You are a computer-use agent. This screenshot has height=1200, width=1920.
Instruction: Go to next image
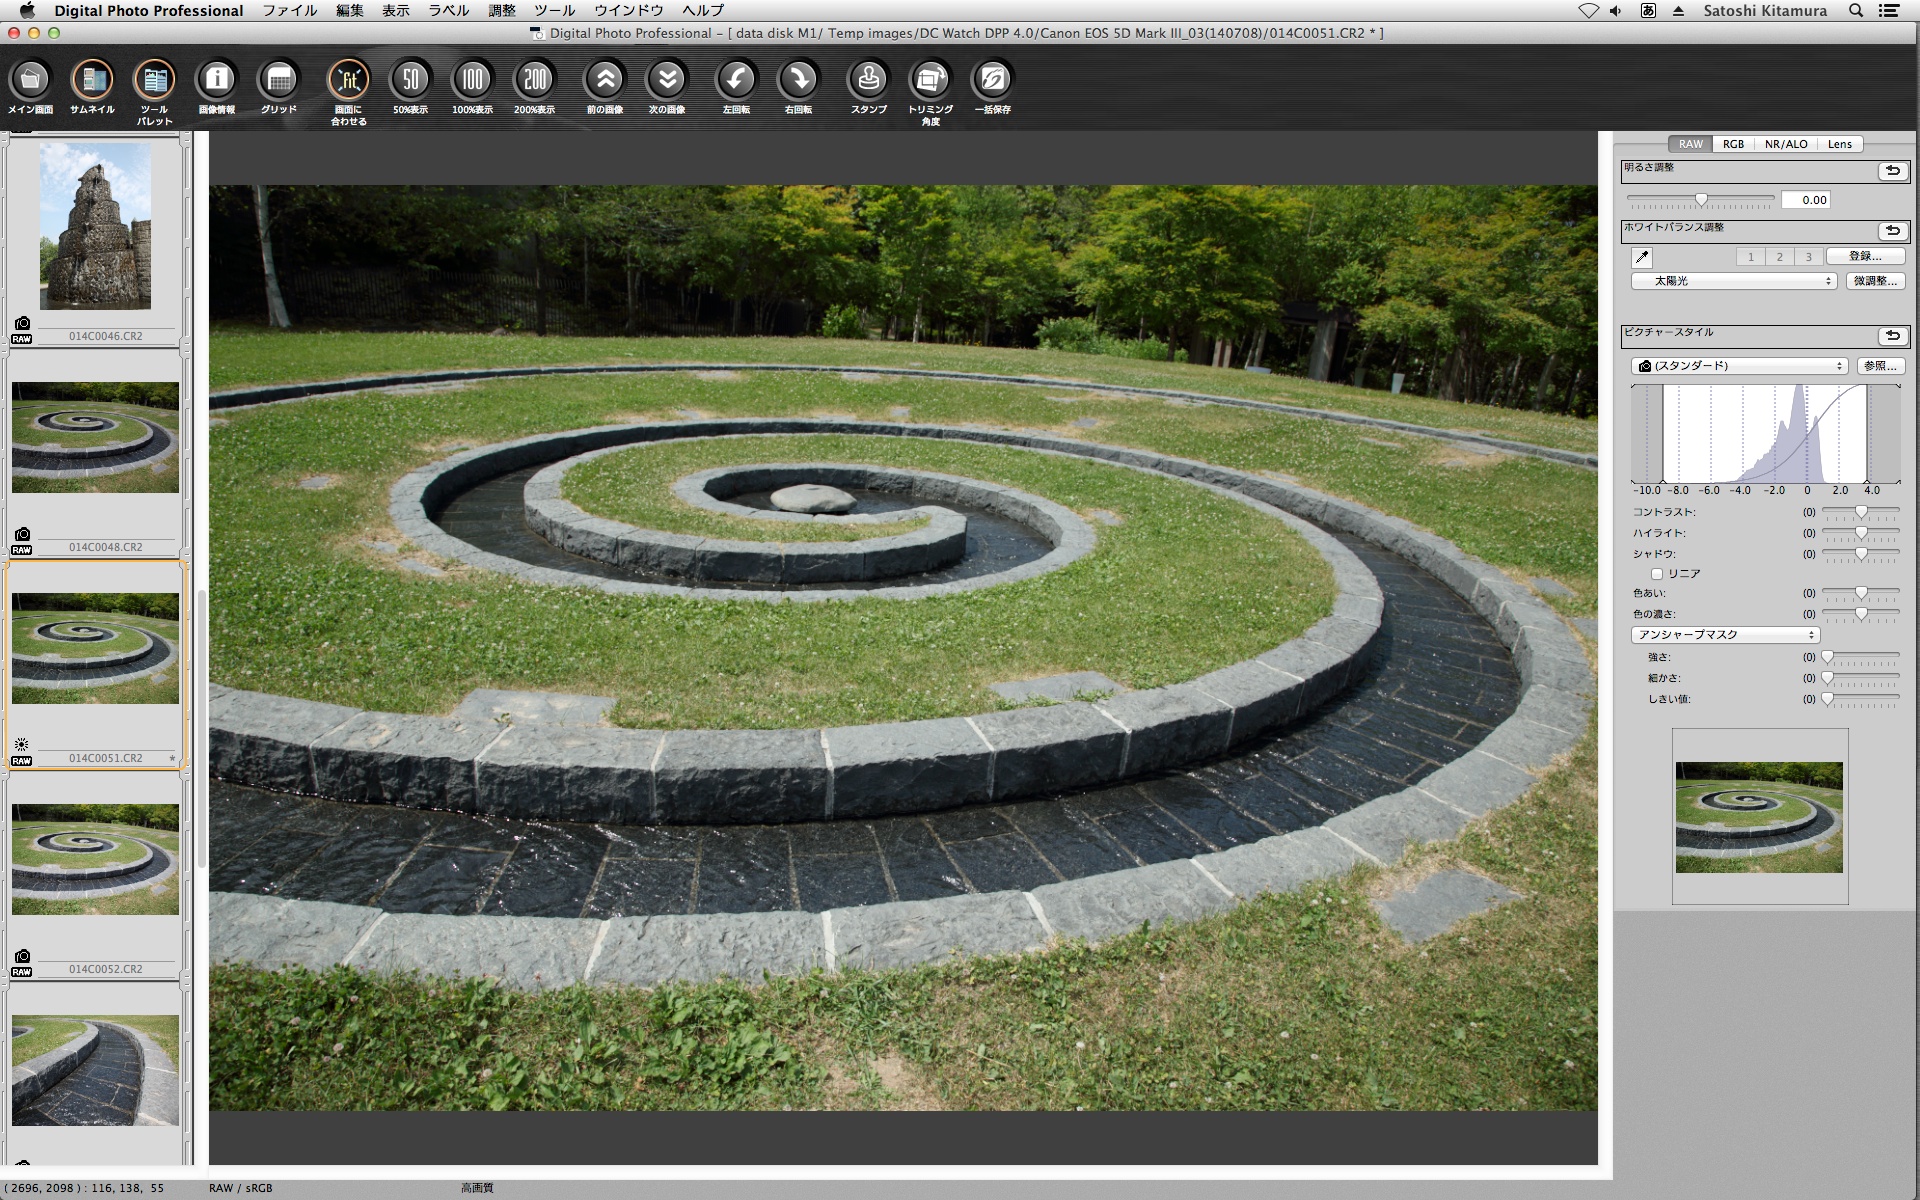(667, 81)
